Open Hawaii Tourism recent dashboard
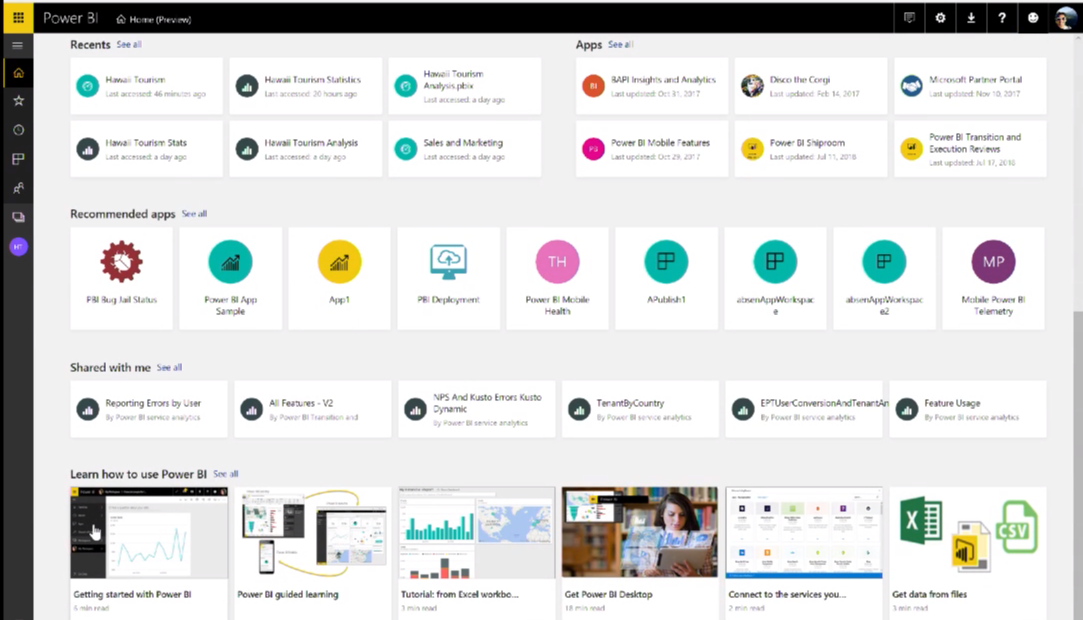Image resolution: width=1083 pixels, height=620 pixels. click(146, 86)
